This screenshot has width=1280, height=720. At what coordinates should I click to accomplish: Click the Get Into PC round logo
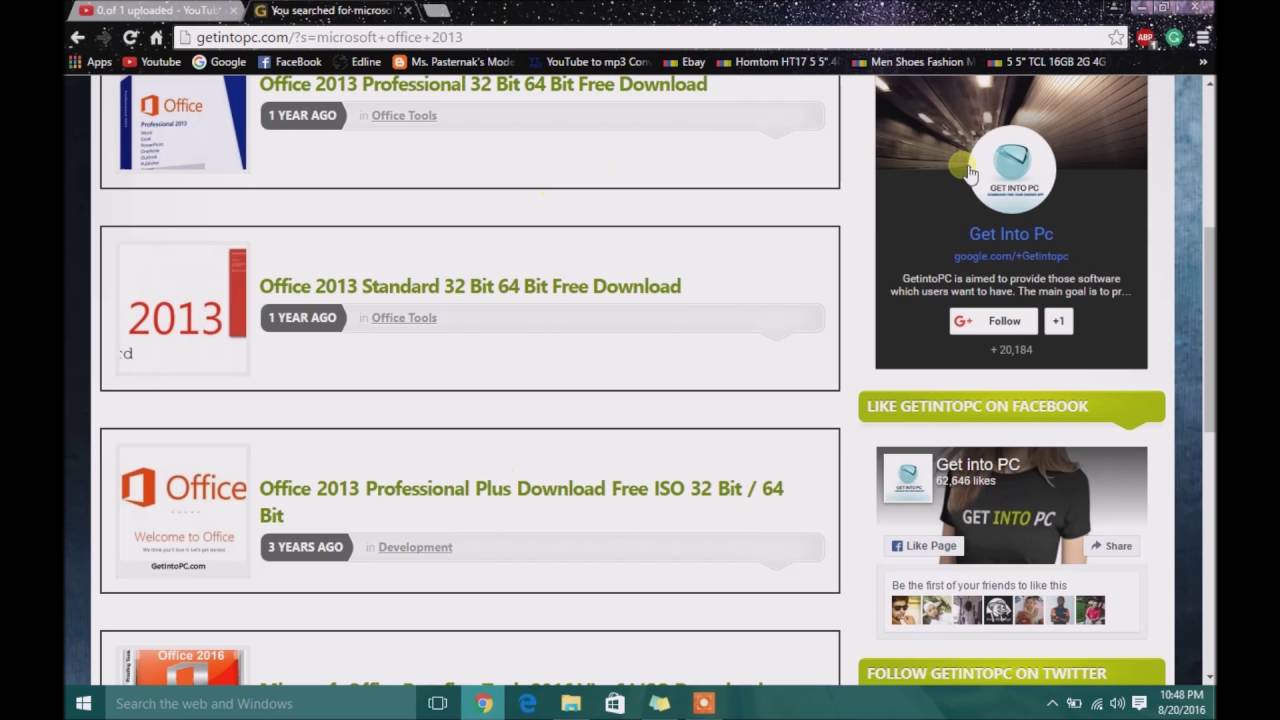[1012, 170]
